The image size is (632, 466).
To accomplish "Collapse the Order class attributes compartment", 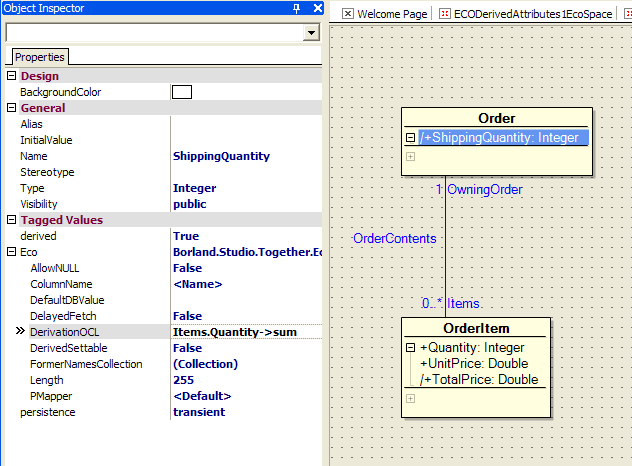I will [410, 138].
